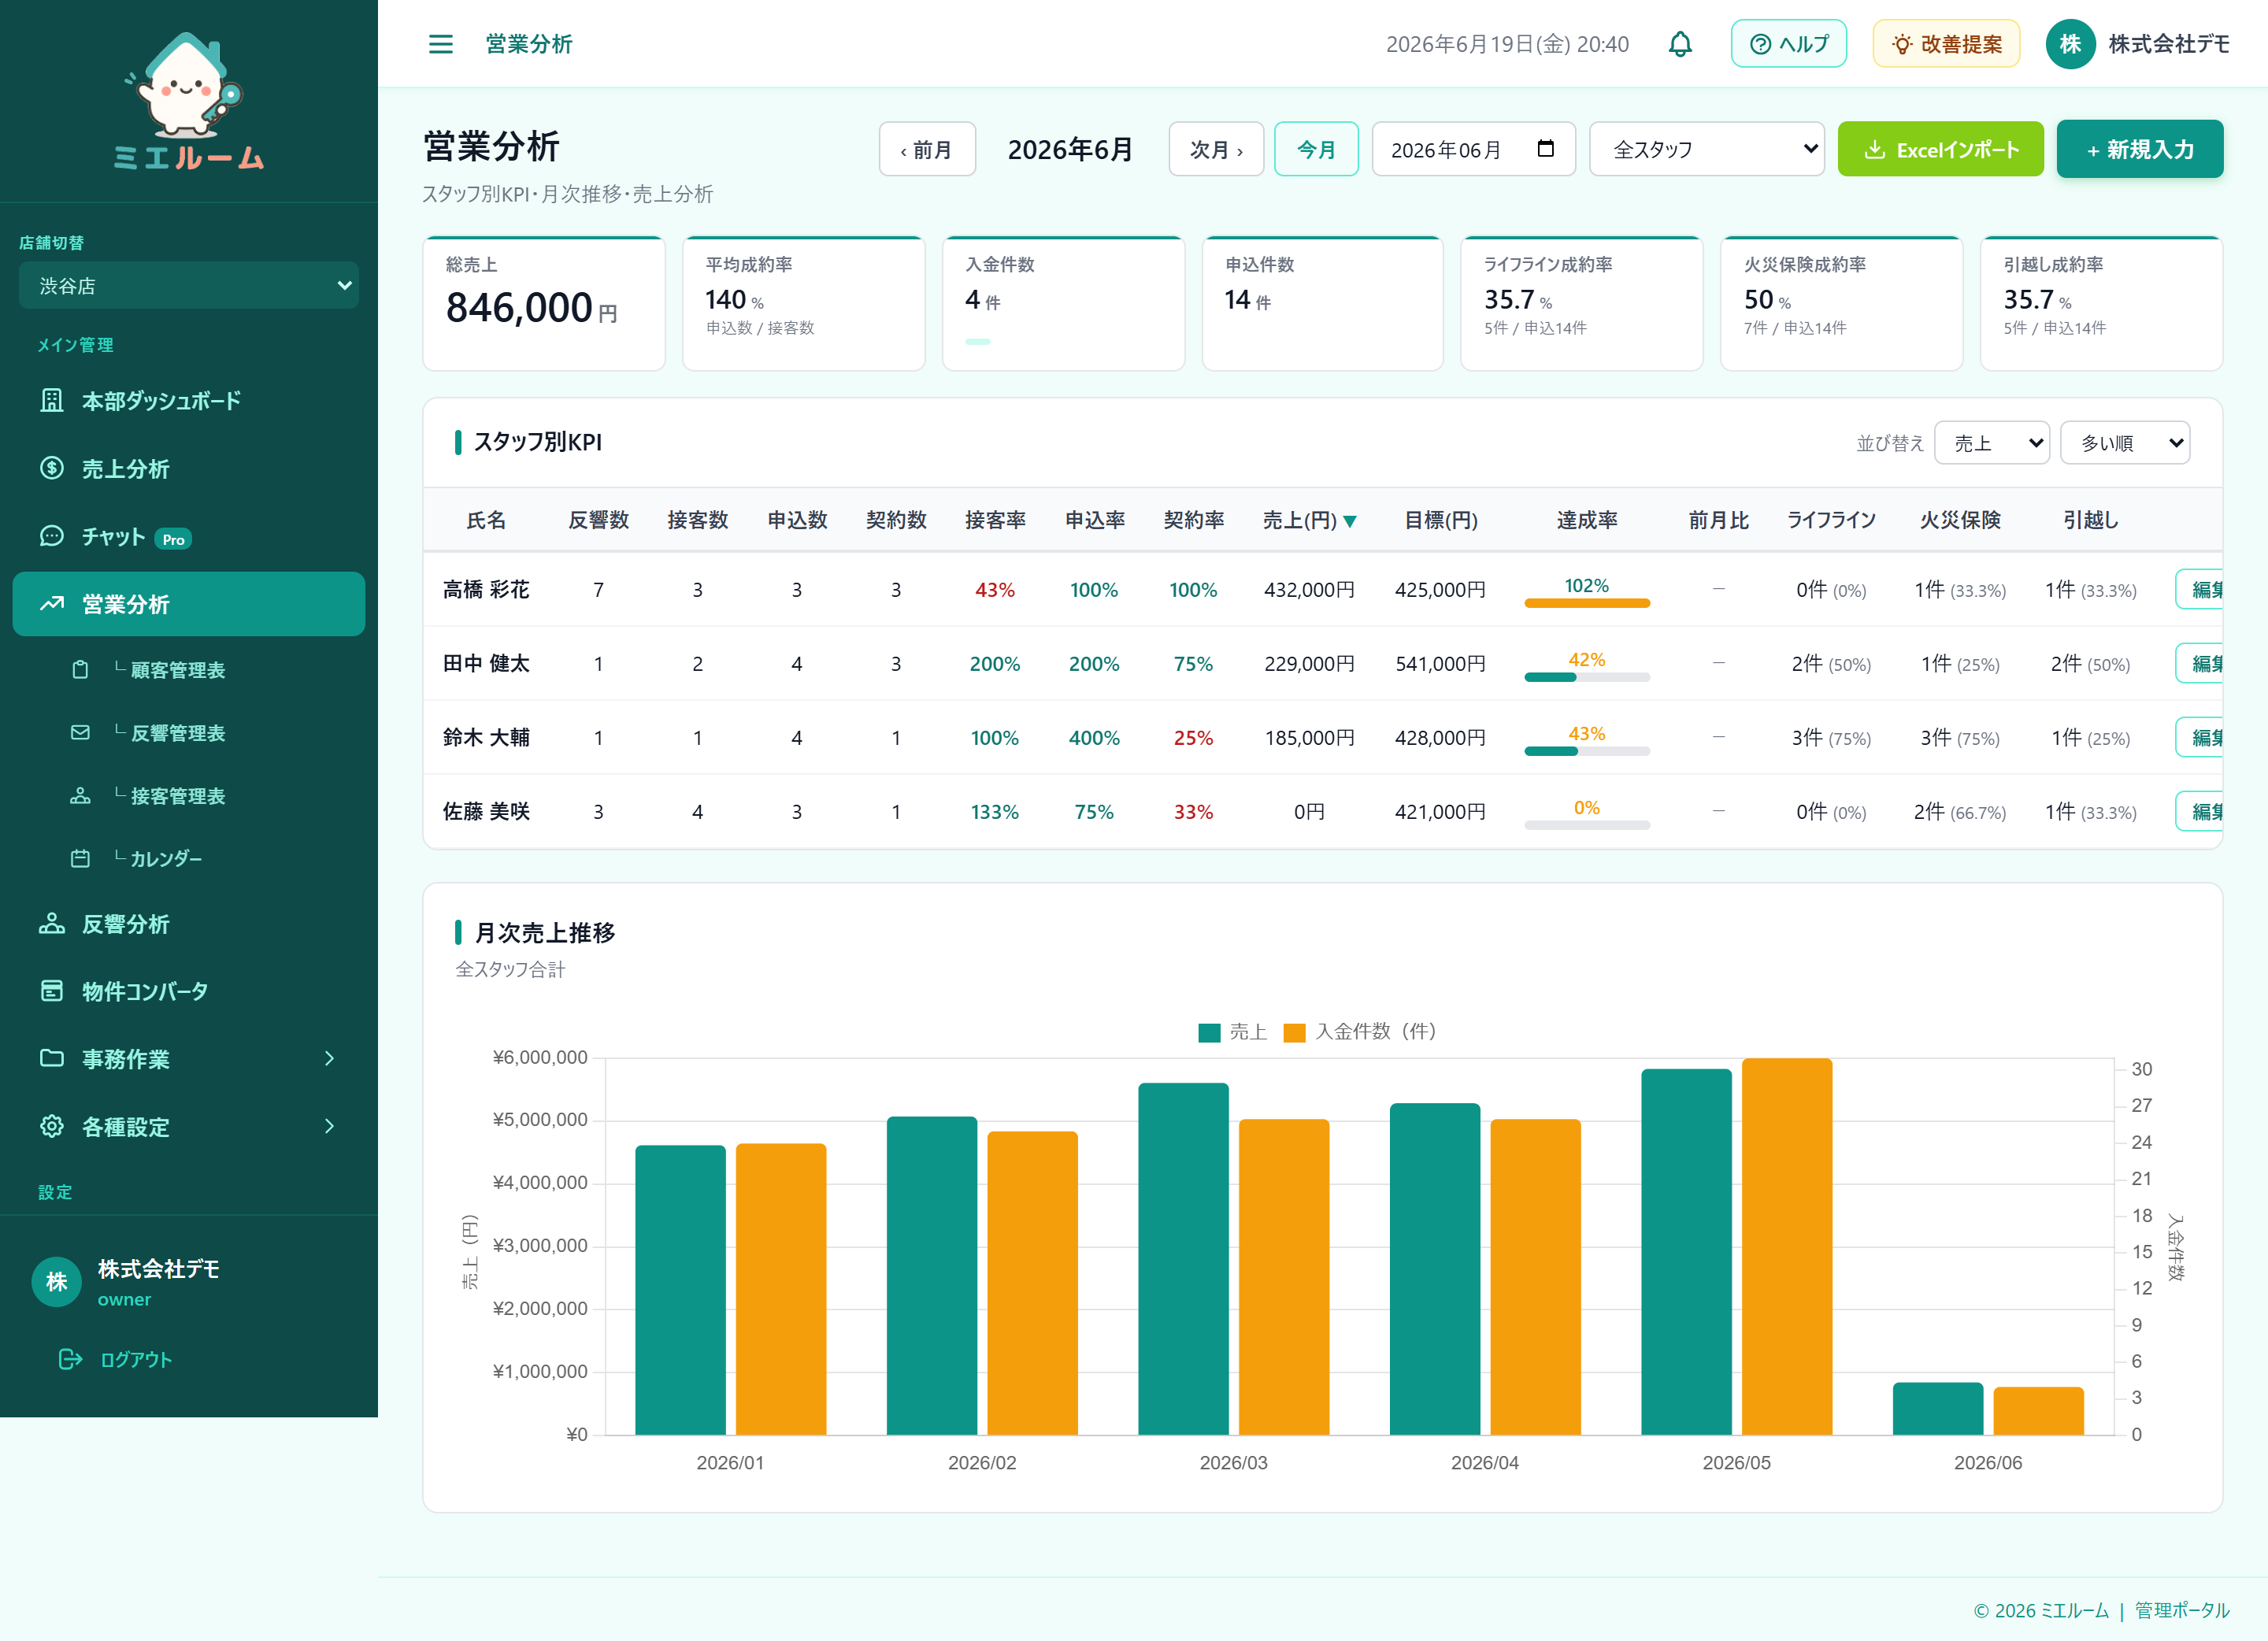Screen dimensions: 2268x1641
Task: Click the Pro badge next to チャット
Action: [x=173, y=539]
